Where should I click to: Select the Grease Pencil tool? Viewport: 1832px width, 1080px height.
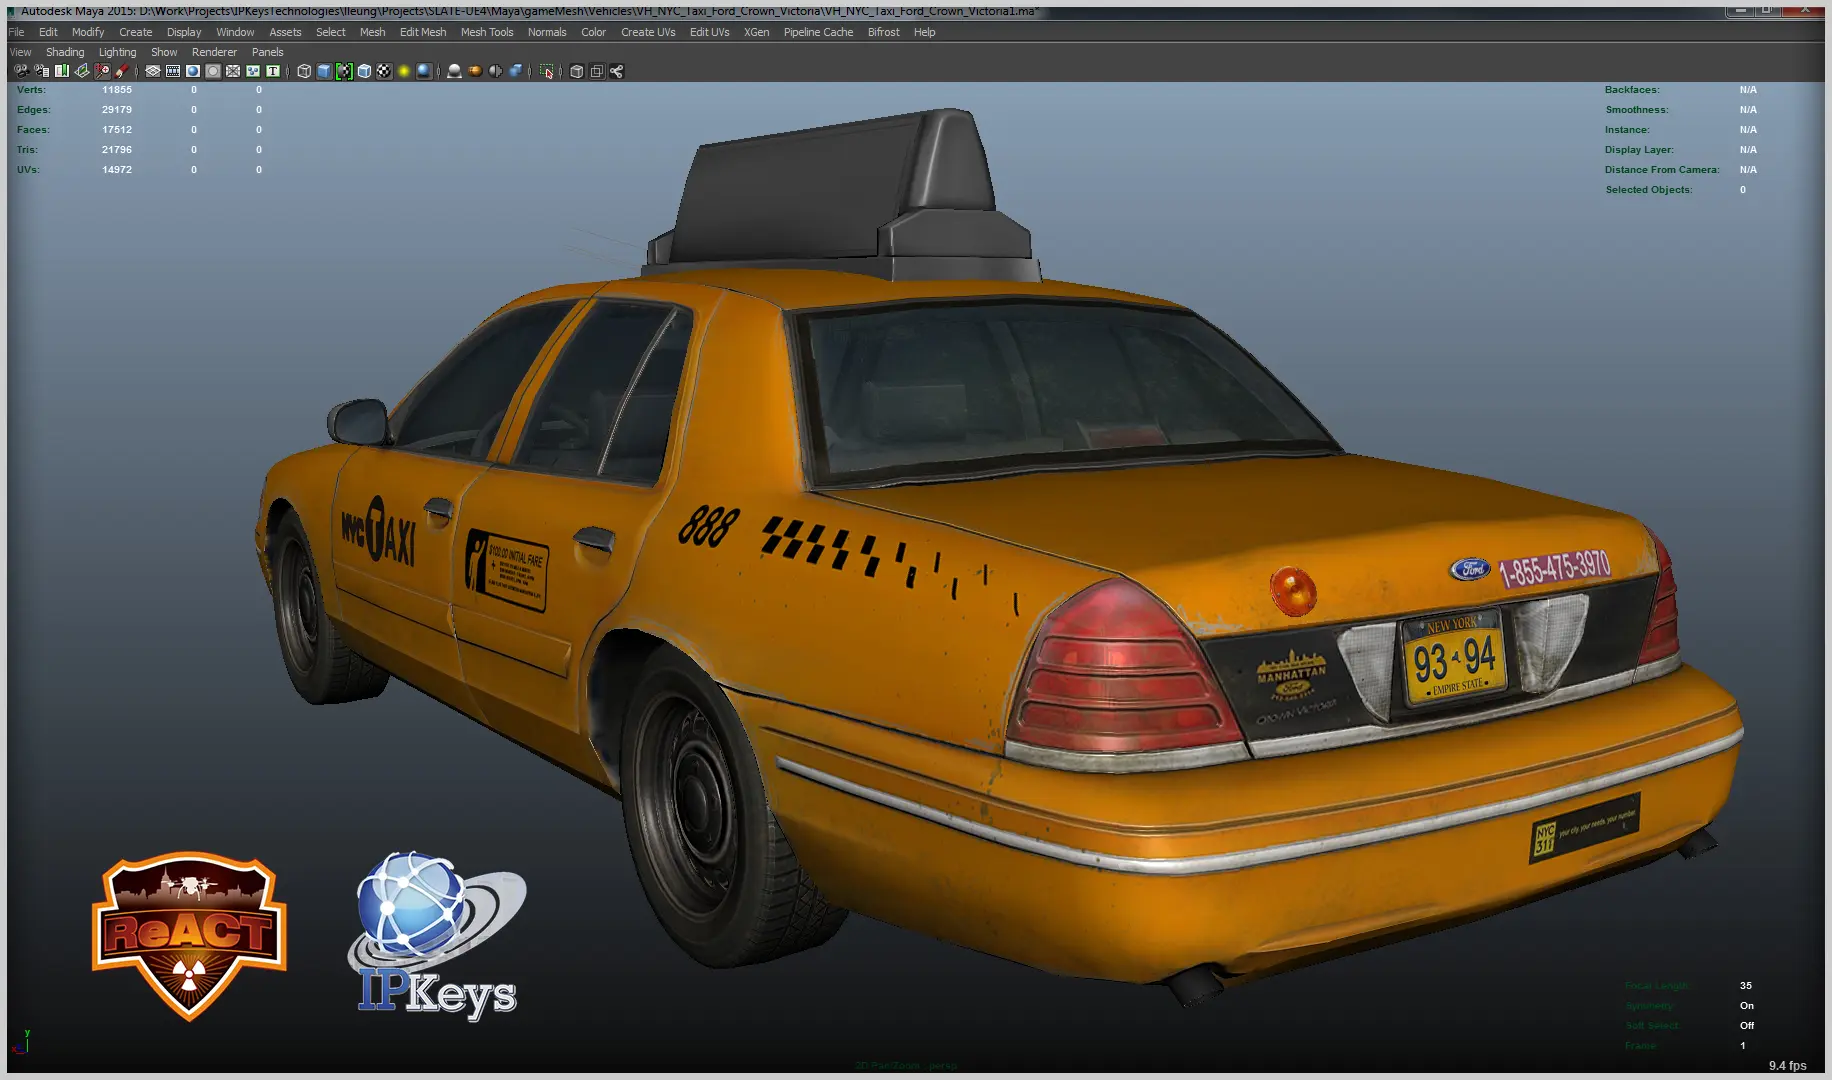122,71
